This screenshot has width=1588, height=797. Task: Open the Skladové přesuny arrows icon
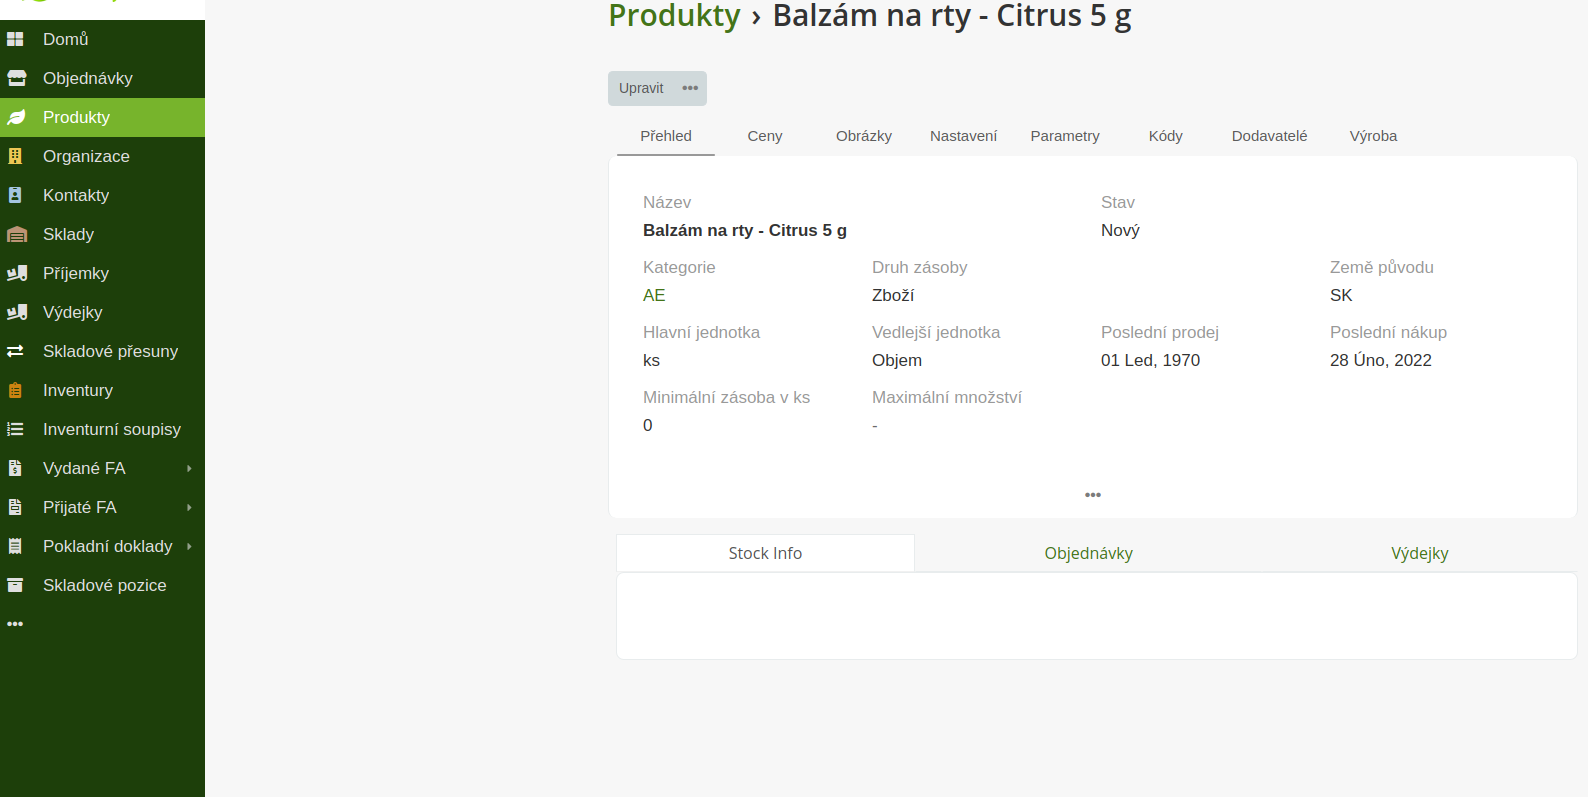(15, 351)
